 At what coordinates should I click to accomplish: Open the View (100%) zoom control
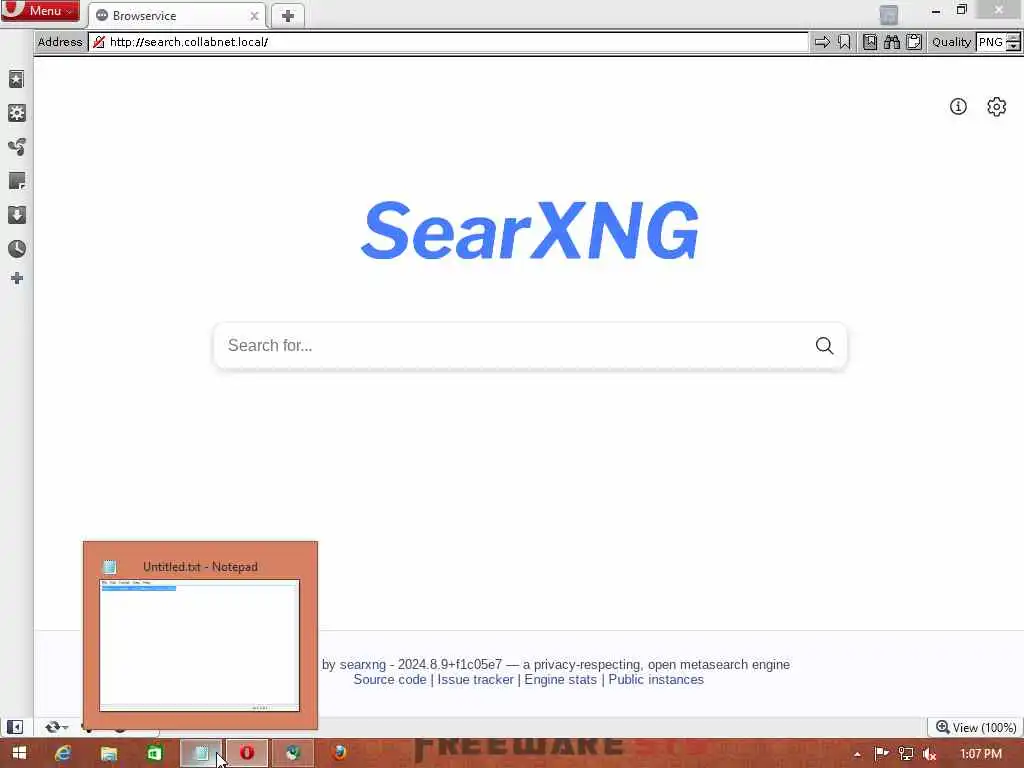pyautogui.click(x=976, y=727)
